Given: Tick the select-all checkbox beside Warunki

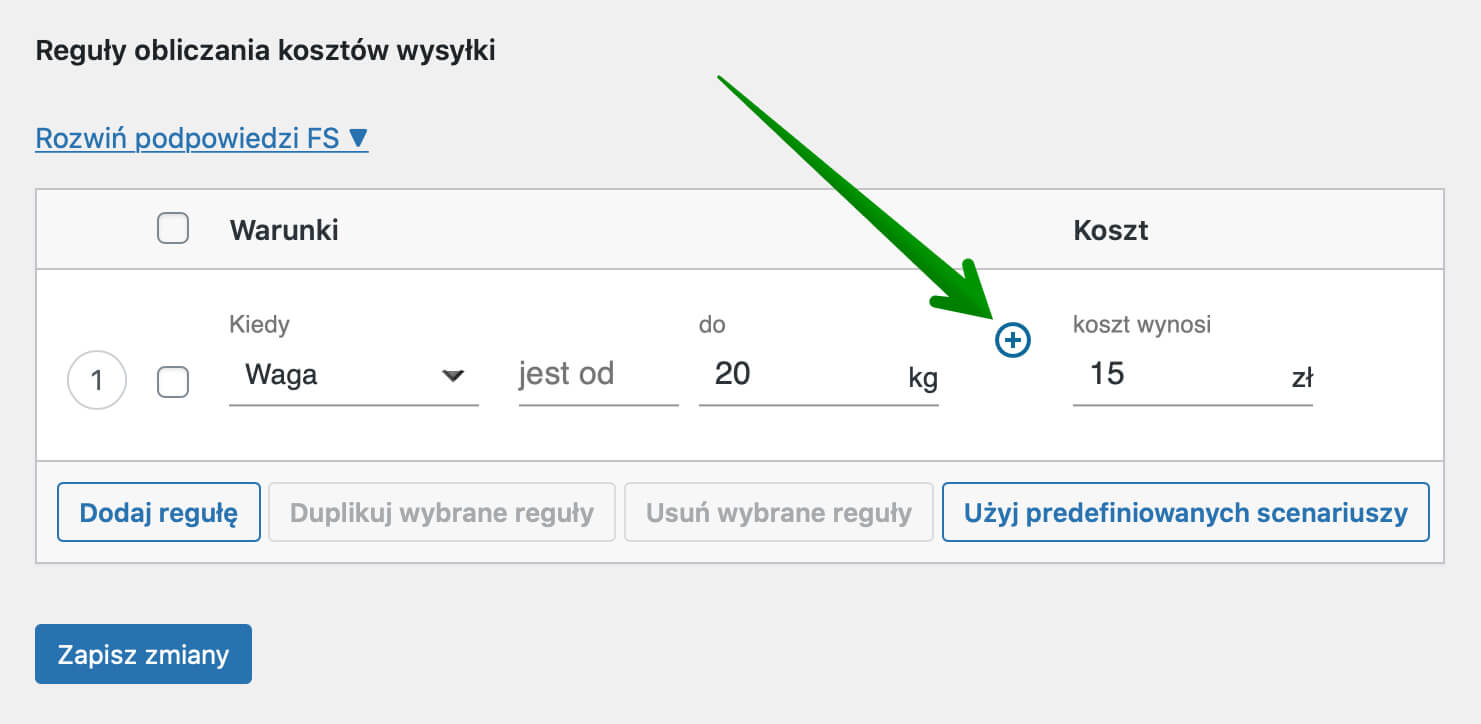Looking at the screenshot, I should (173, 230).
